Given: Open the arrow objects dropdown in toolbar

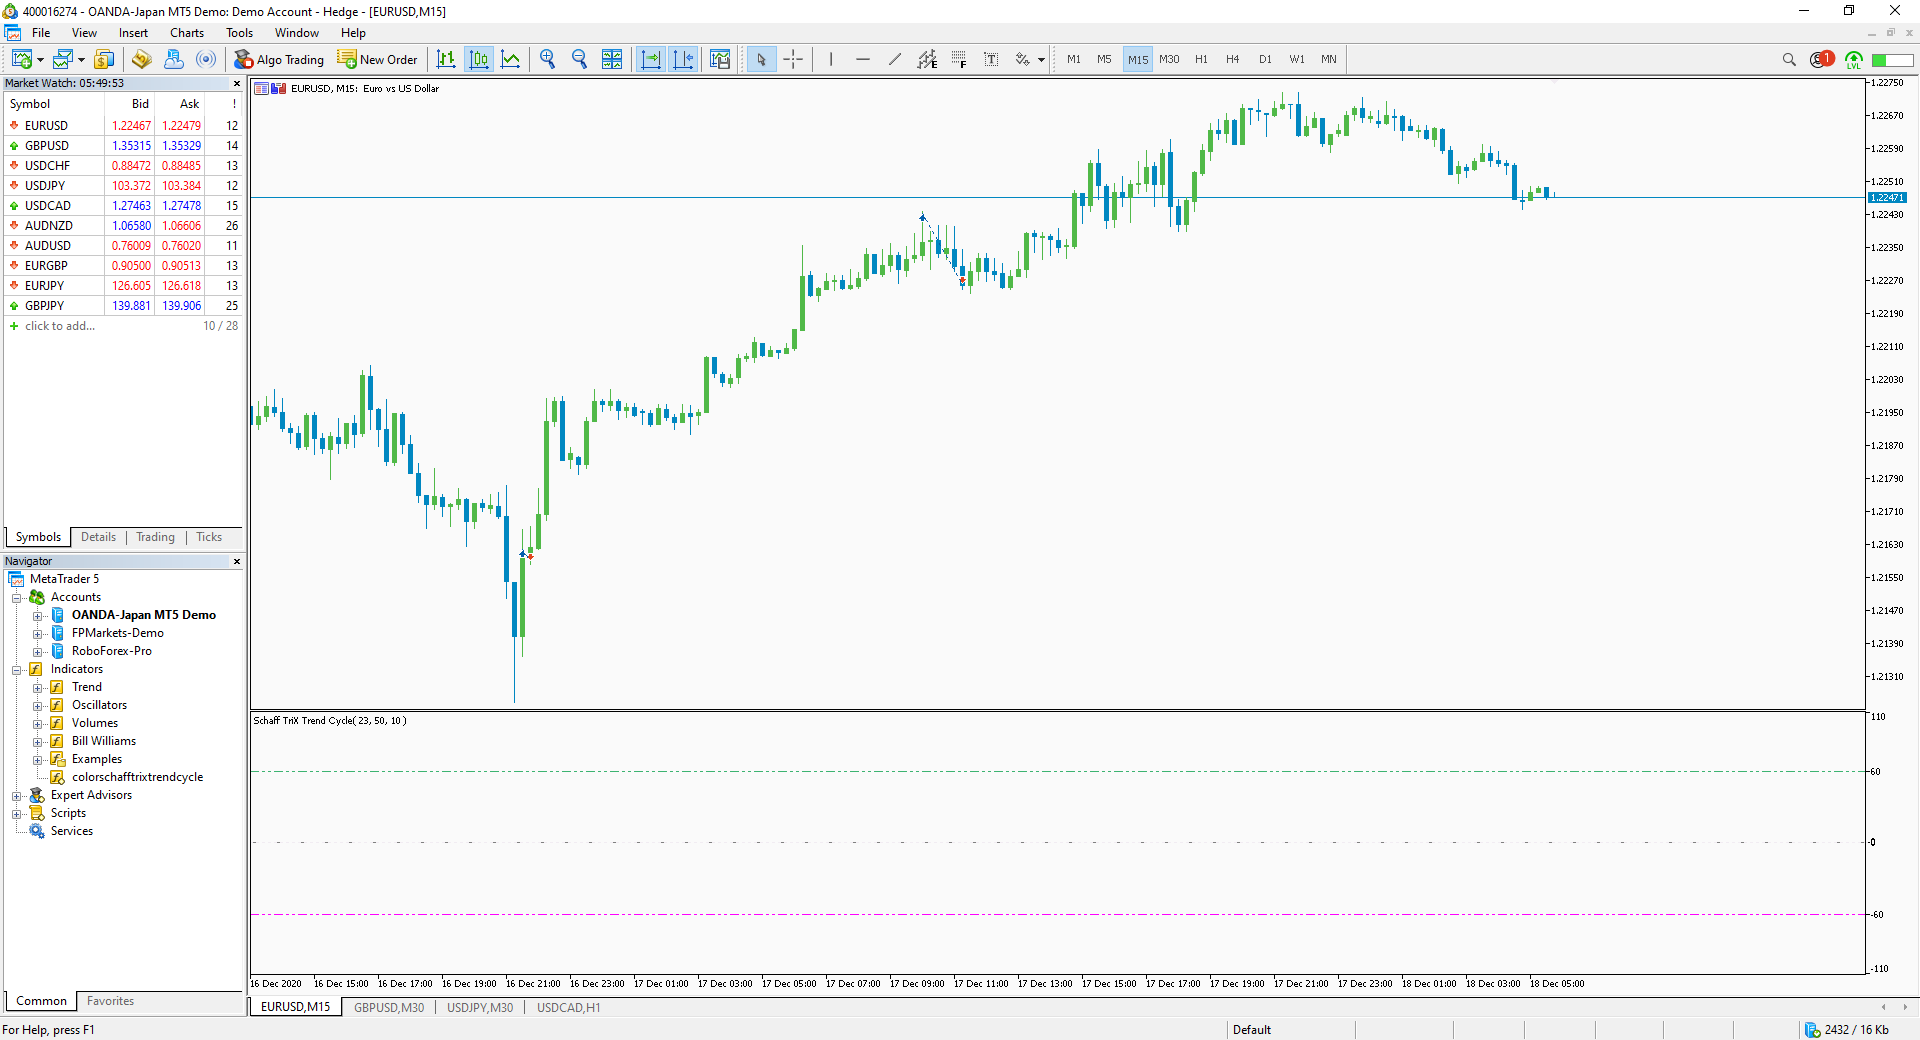Looking at the screenshot, I should click(1040, 59).
